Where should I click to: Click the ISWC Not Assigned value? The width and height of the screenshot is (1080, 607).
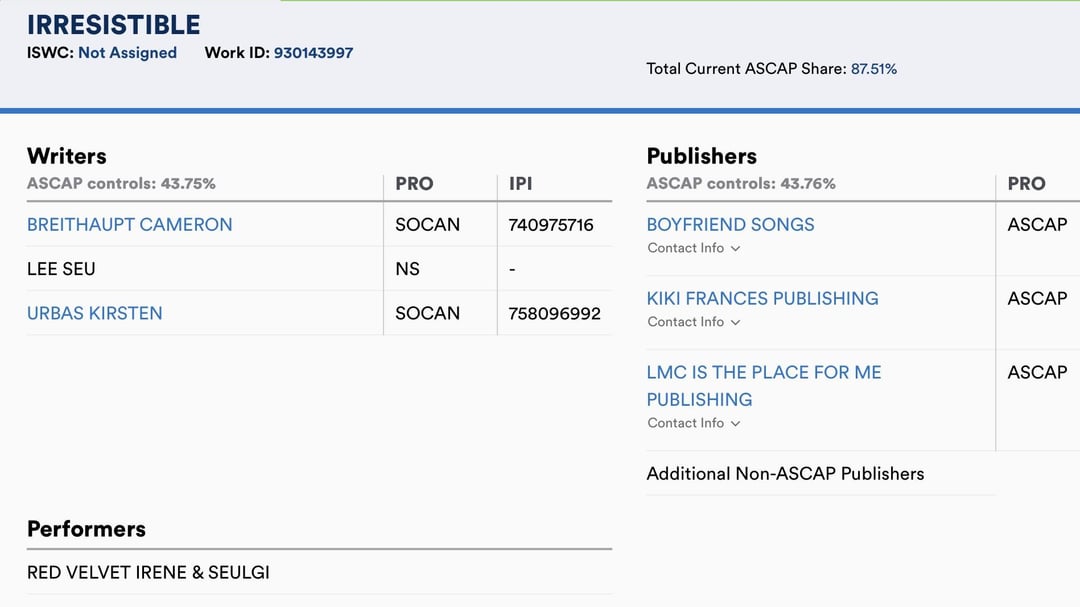(x=127, y=53)
